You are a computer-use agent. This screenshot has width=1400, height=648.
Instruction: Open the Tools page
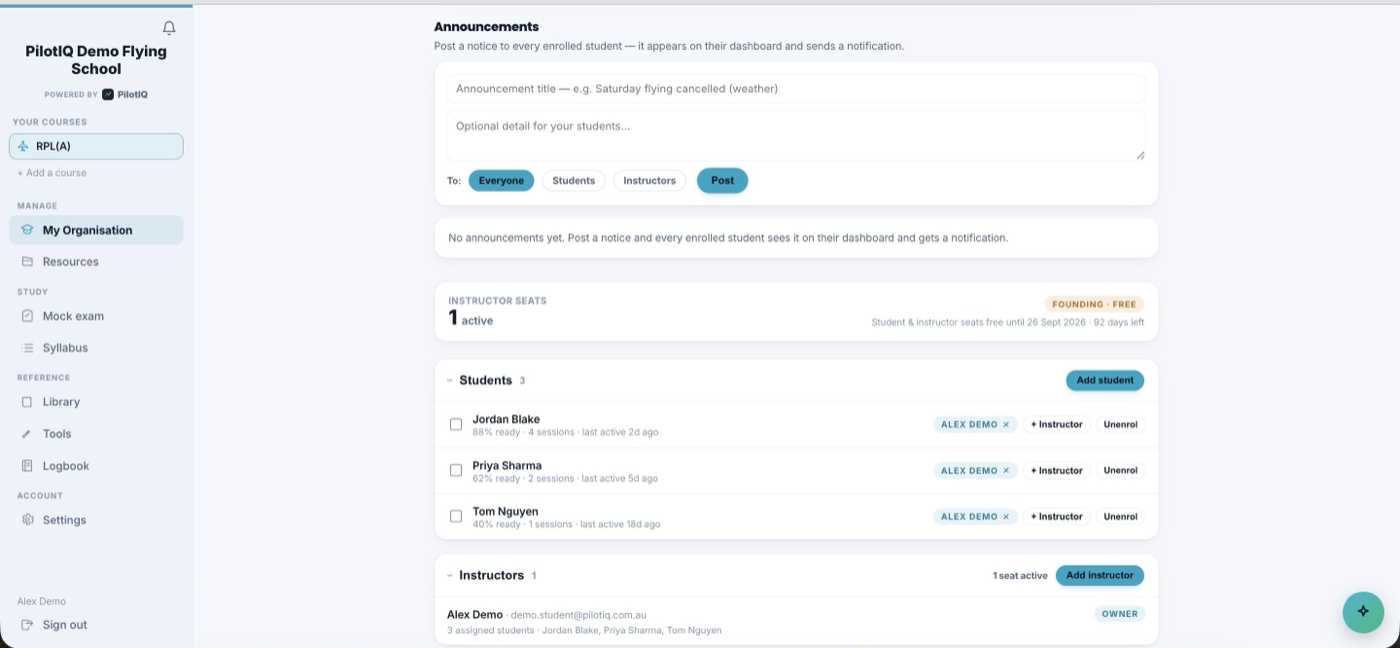tap(96, 434)
